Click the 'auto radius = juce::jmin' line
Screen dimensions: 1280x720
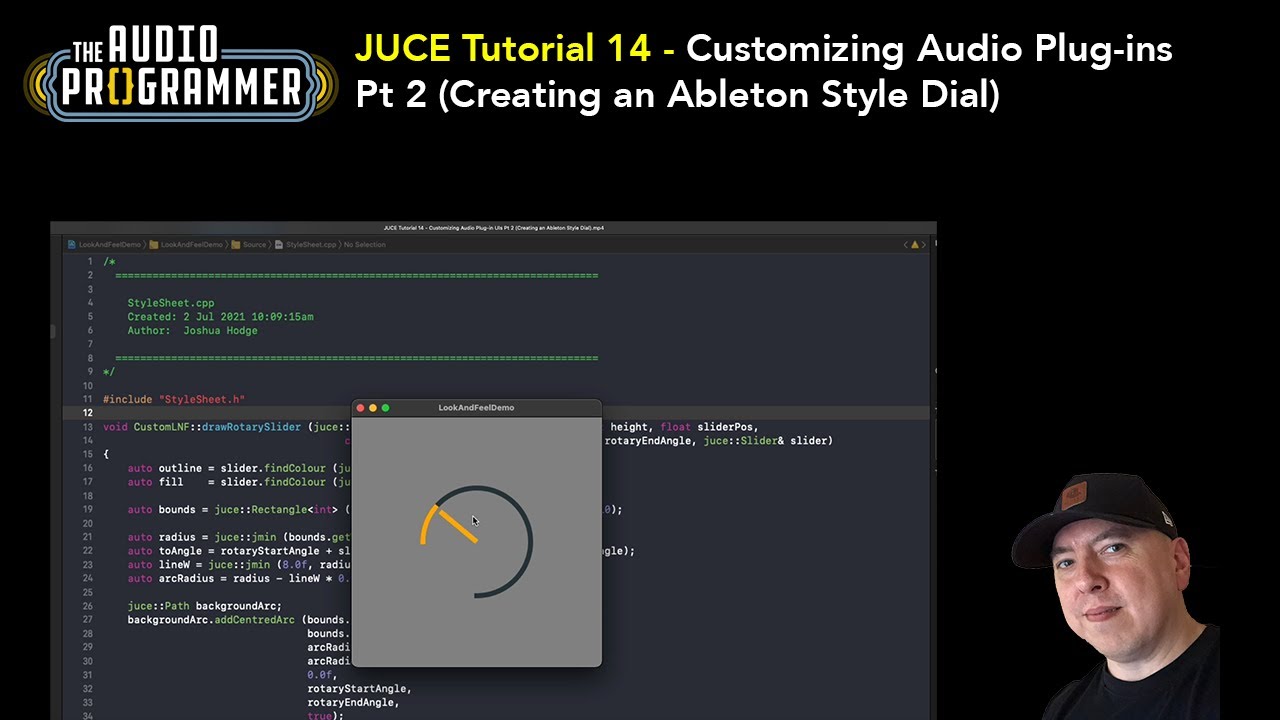point(239,537)
